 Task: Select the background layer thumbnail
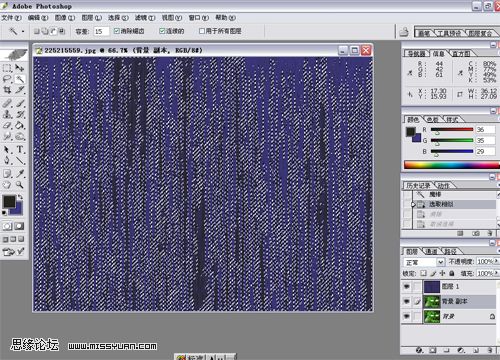tap(432, 316)
